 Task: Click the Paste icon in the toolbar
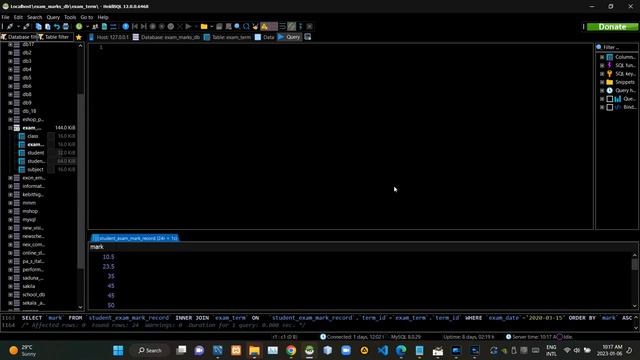coord(48,27)
